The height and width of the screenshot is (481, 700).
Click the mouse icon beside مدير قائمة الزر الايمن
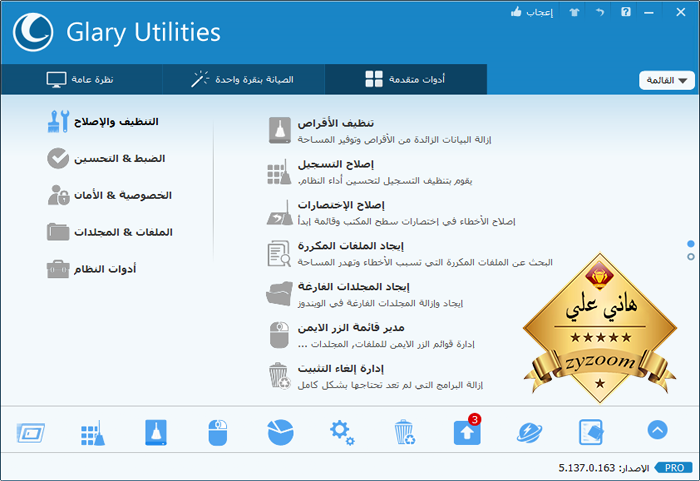pos(279,335)
